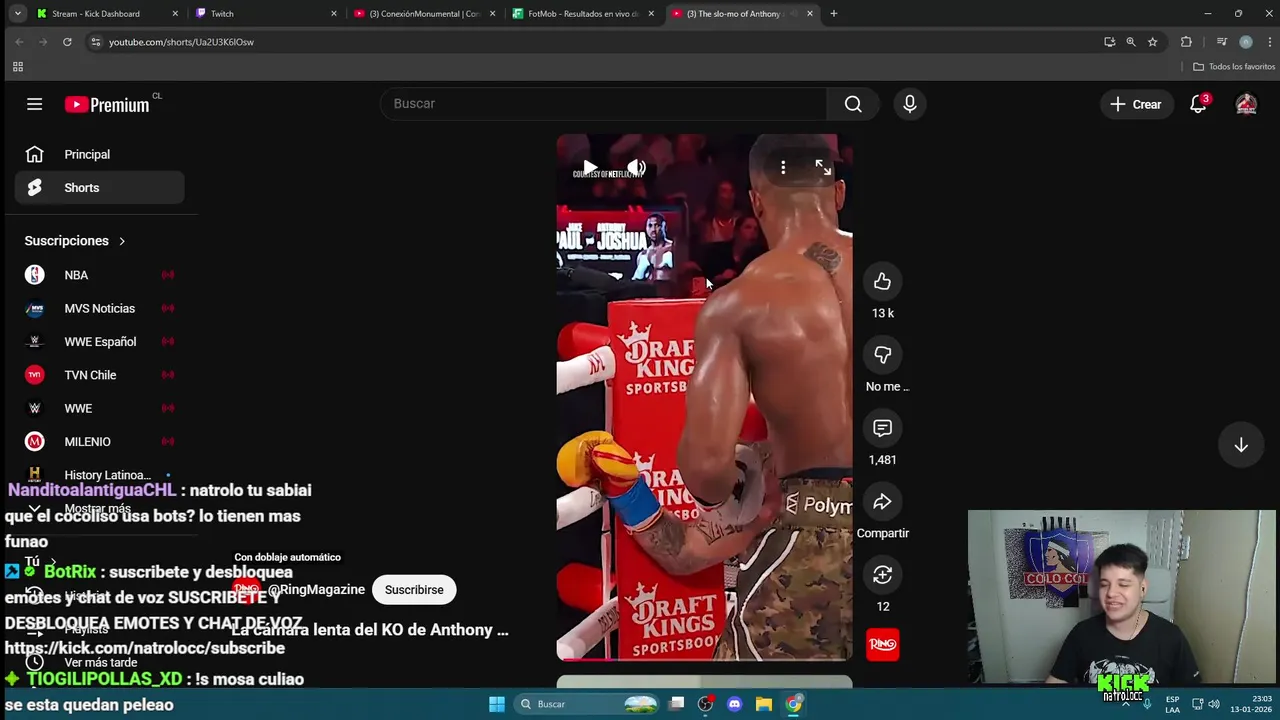Open the YouTube account avatar menu

(1246, 104)
